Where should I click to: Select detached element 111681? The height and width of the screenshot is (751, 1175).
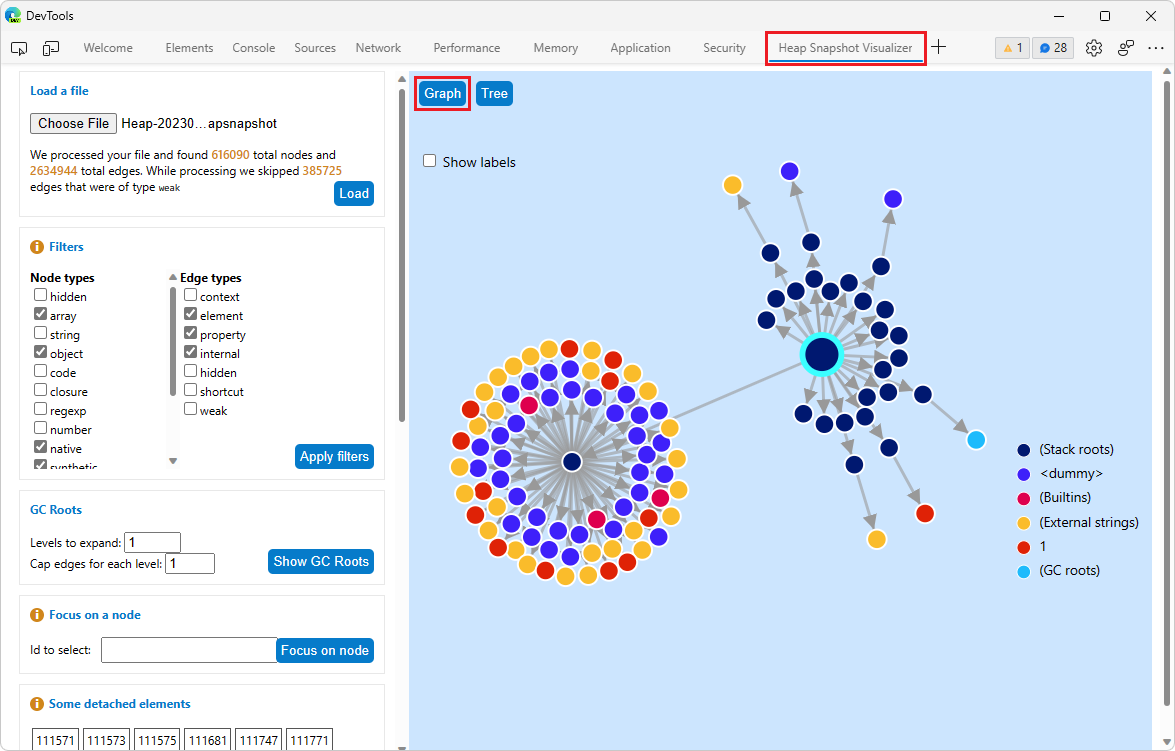208,740
